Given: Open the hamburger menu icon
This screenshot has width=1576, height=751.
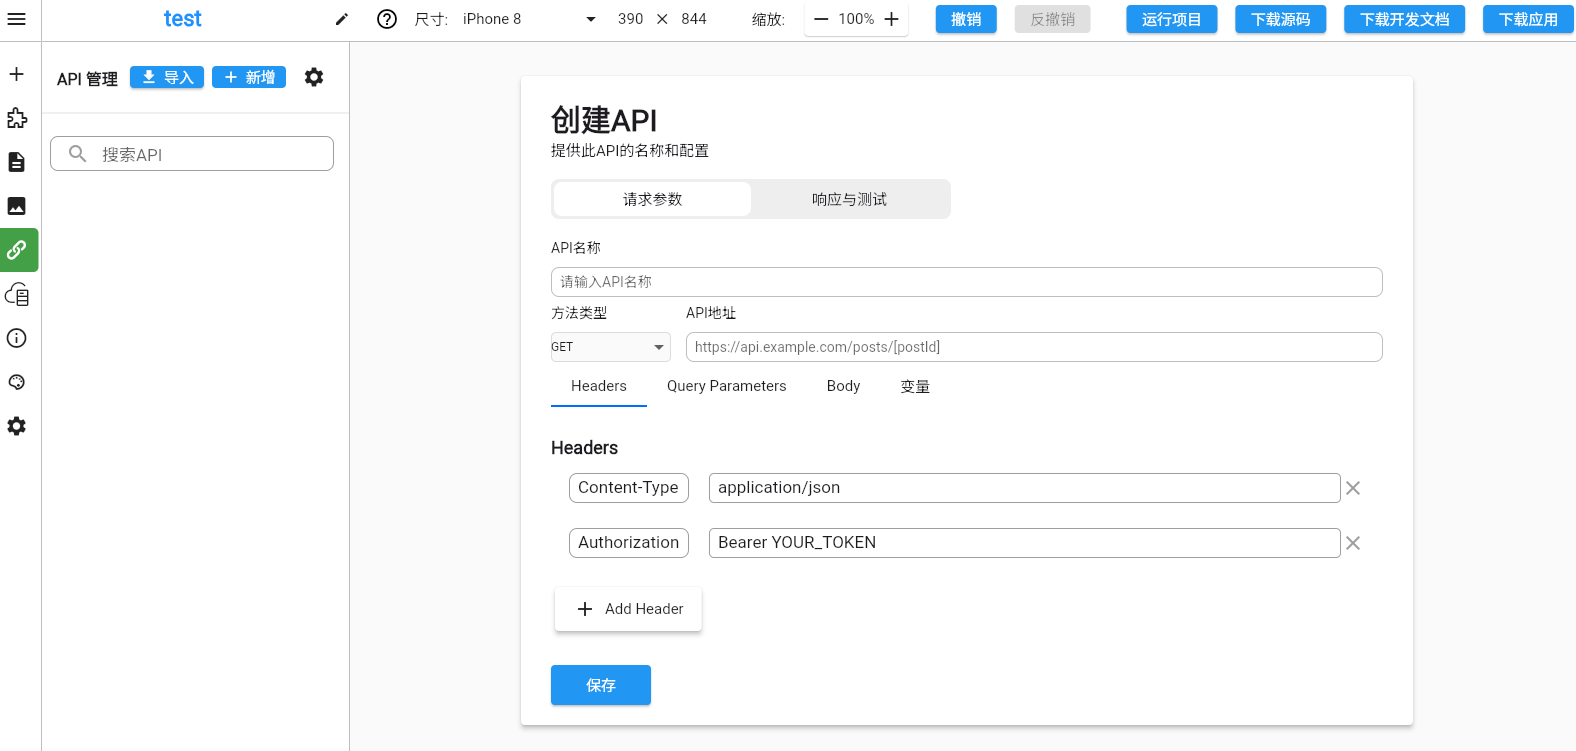Looking at the screenshot, I should click(x=17, y=19).
